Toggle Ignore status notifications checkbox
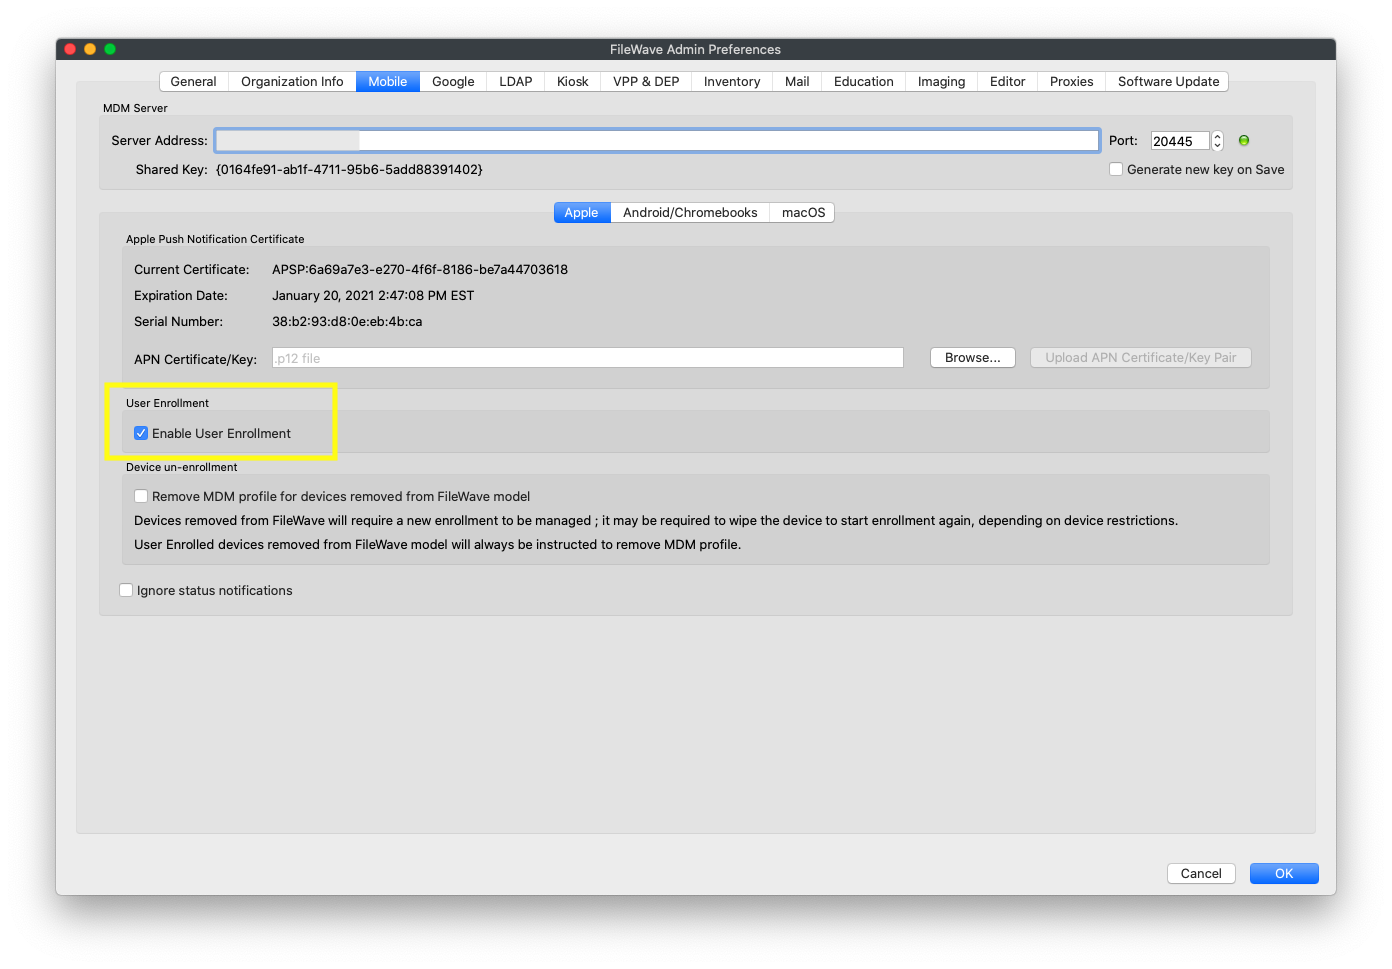The height and width of the screenshot is (969, 1392). 126,590
